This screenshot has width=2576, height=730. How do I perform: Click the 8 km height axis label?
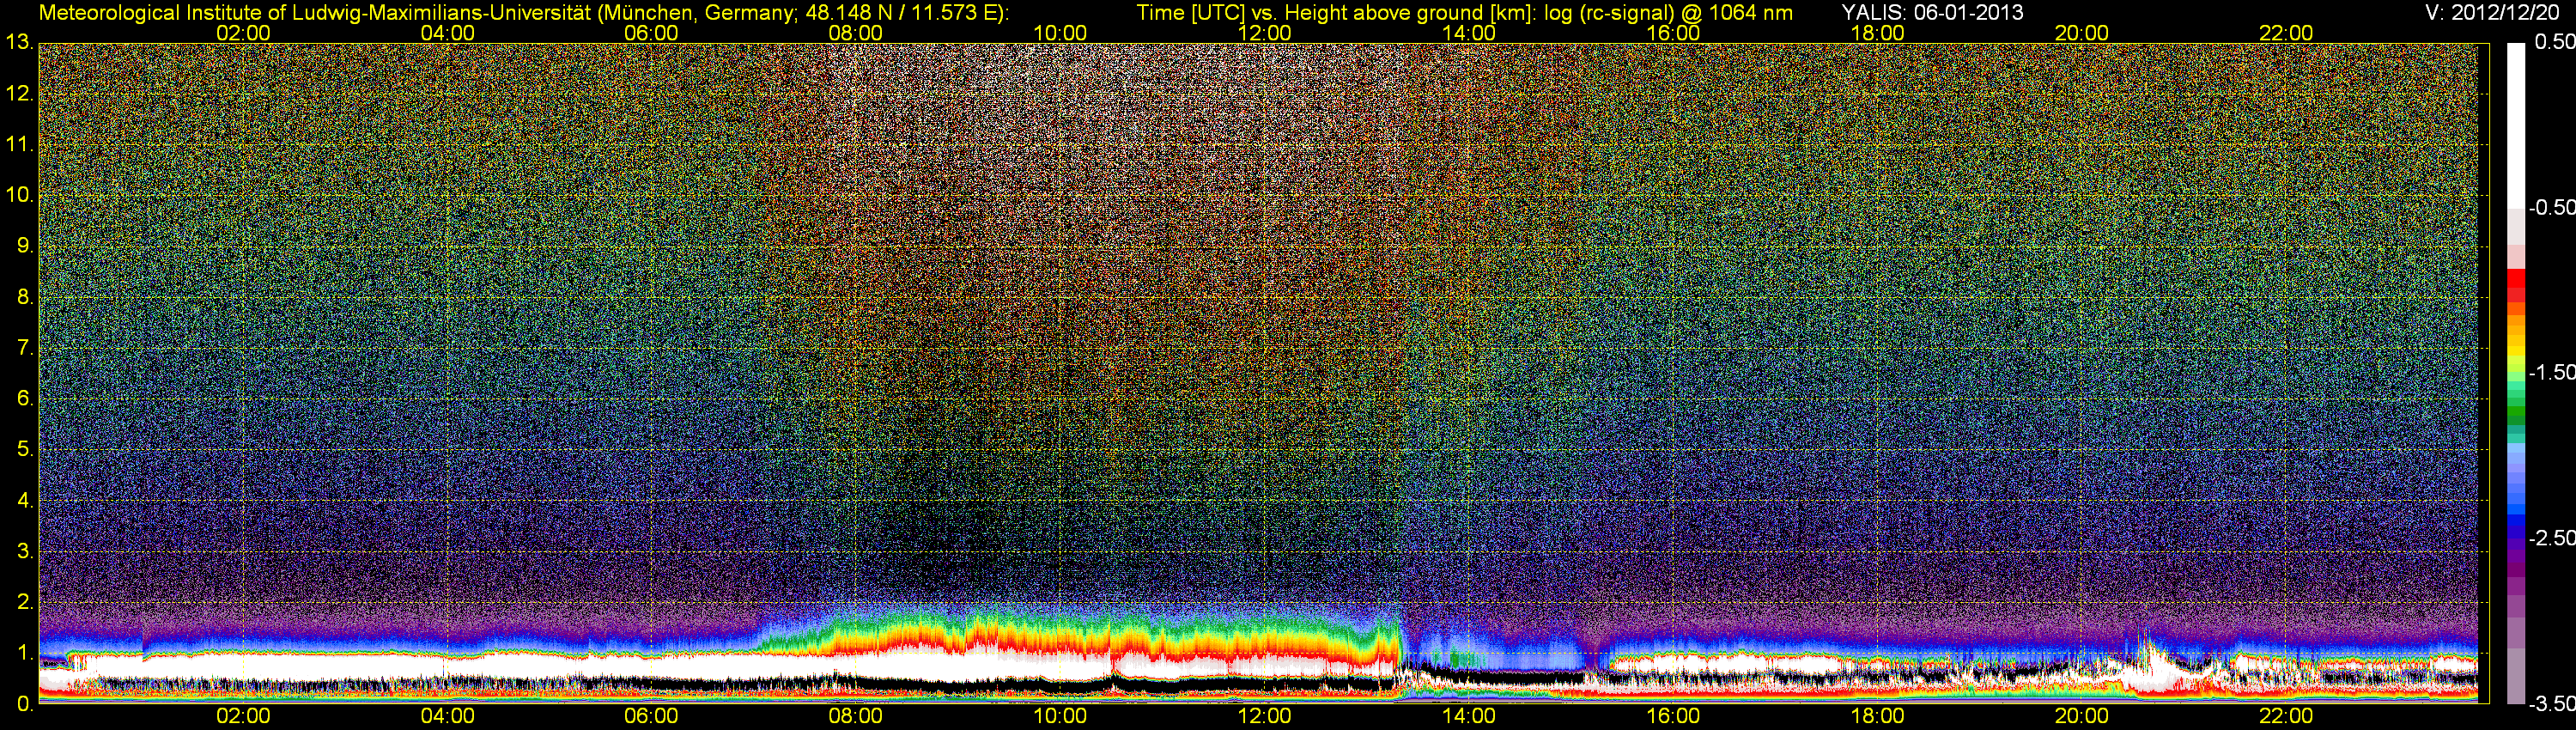click(x=25, y=297)
